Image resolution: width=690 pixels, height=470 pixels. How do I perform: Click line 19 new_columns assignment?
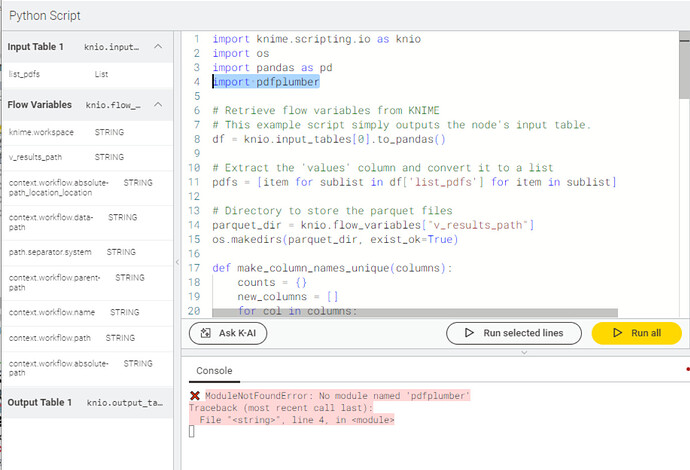tap(288, 297)
